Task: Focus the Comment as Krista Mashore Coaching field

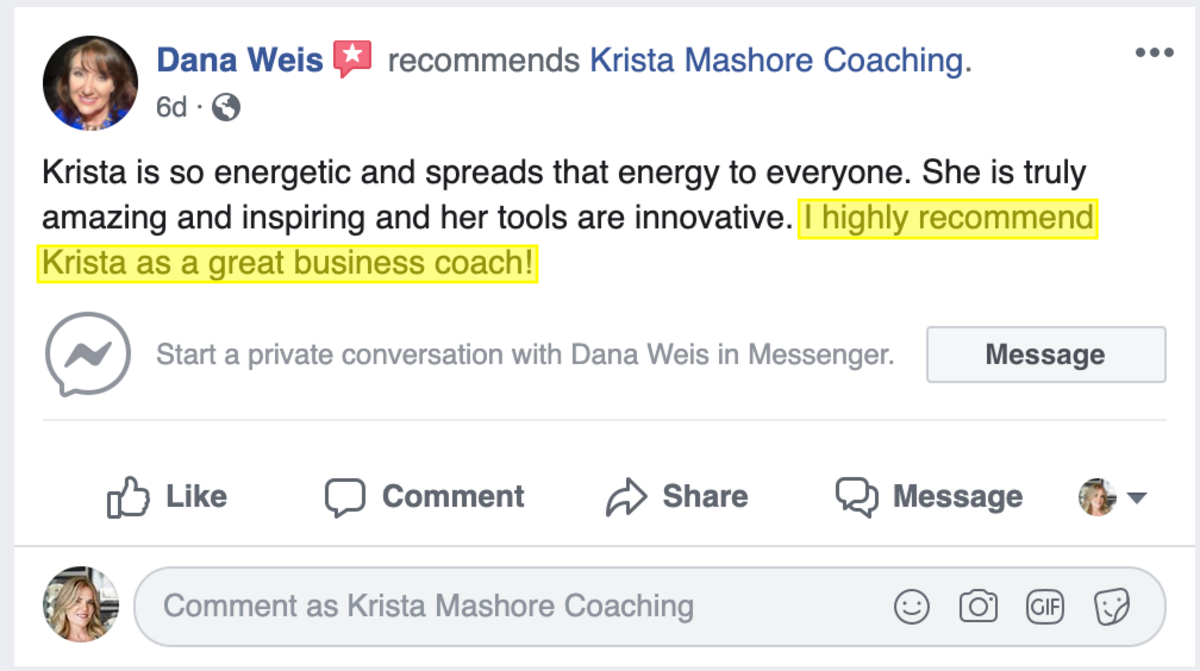Action: [650, 607]
